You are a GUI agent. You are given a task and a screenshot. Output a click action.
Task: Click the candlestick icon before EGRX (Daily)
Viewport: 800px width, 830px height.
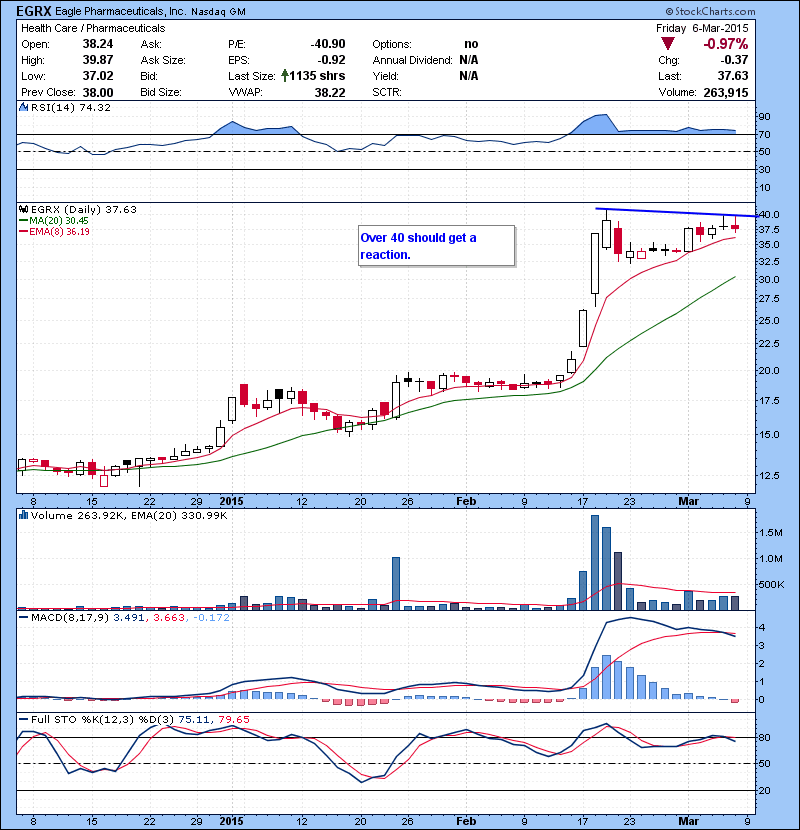23,210
